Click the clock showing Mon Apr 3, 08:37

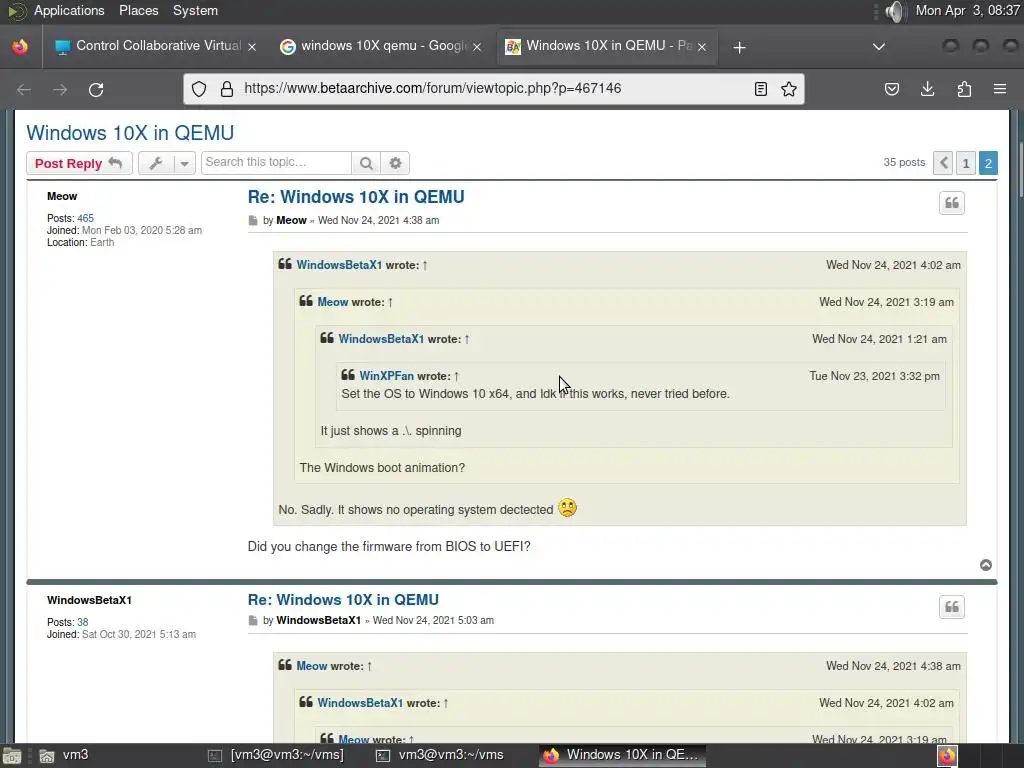pos(967,10)
